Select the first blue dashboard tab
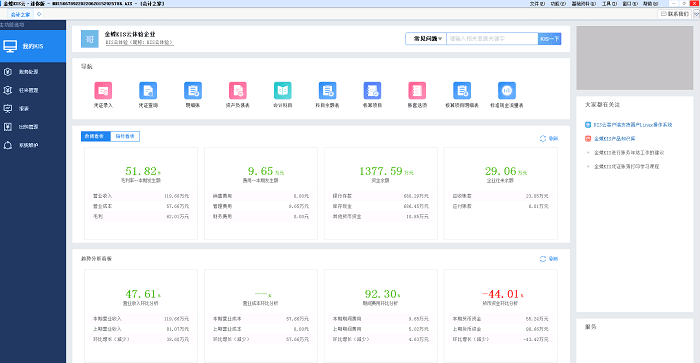Screen dimensions: 700x363 pyautogui.click(x=96, y=136)
